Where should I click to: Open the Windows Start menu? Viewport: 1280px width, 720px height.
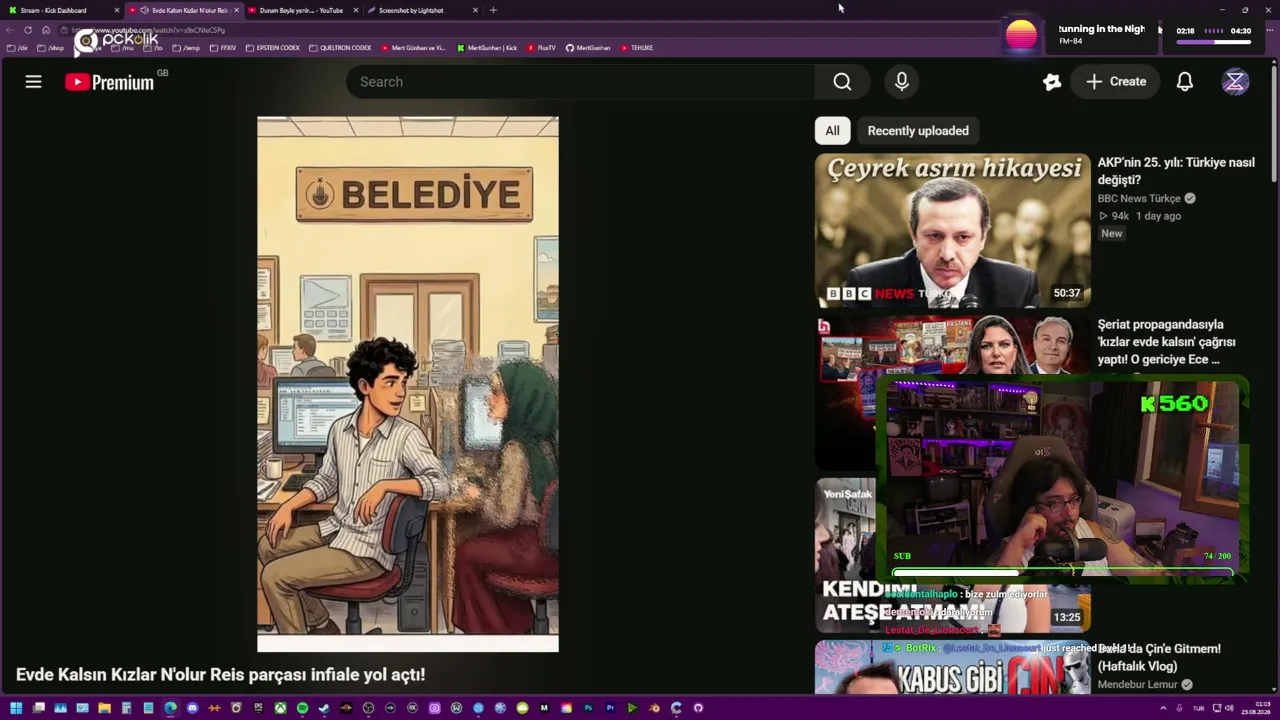[x=16, y=708]
